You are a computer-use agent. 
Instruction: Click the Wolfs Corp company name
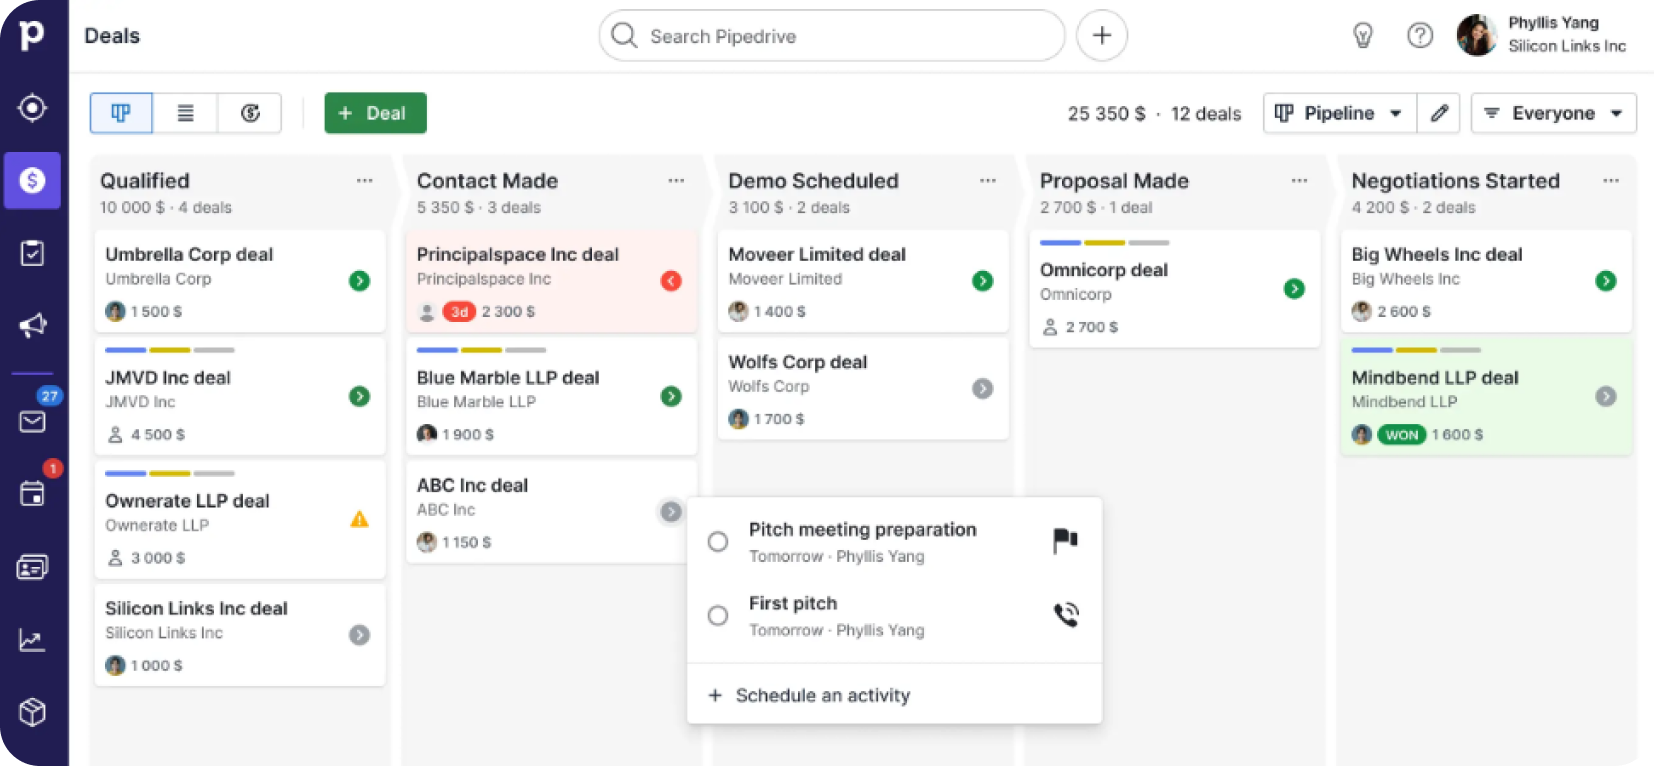click(769, 387)
